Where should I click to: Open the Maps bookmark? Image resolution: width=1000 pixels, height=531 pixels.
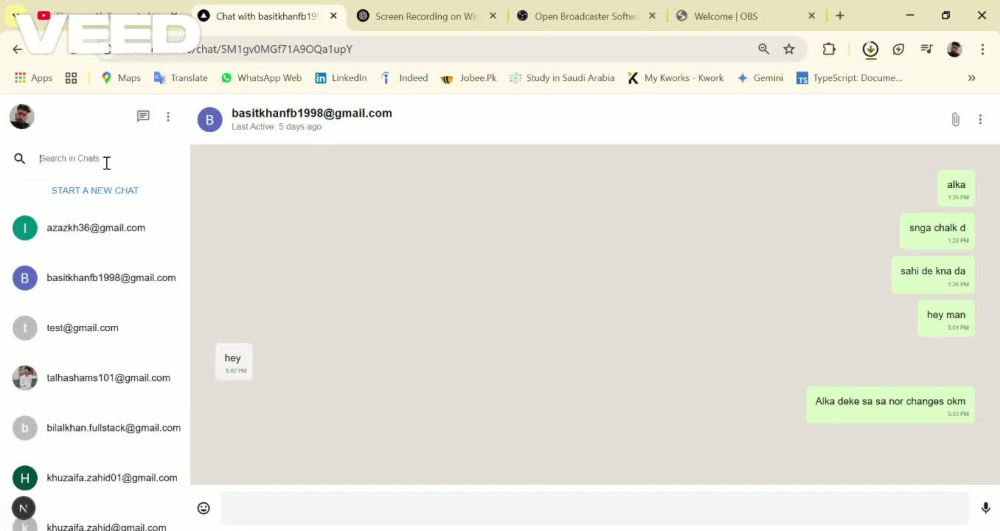point(121,78)
